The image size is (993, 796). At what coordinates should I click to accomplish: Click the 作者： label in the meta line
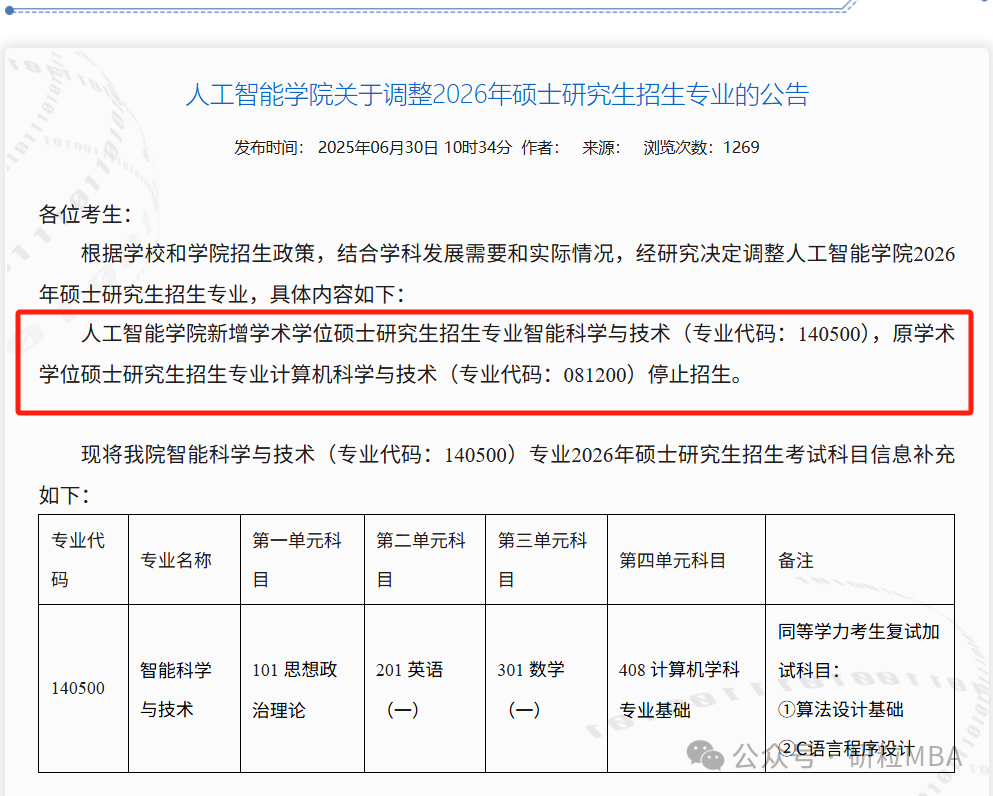click(x=540, y=148)
